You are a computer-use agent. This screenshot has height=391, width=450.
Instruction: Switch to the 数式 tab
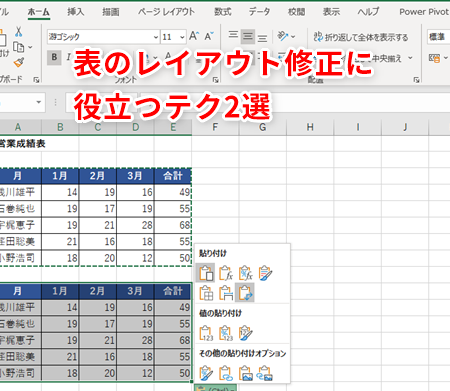pos(223,12)
